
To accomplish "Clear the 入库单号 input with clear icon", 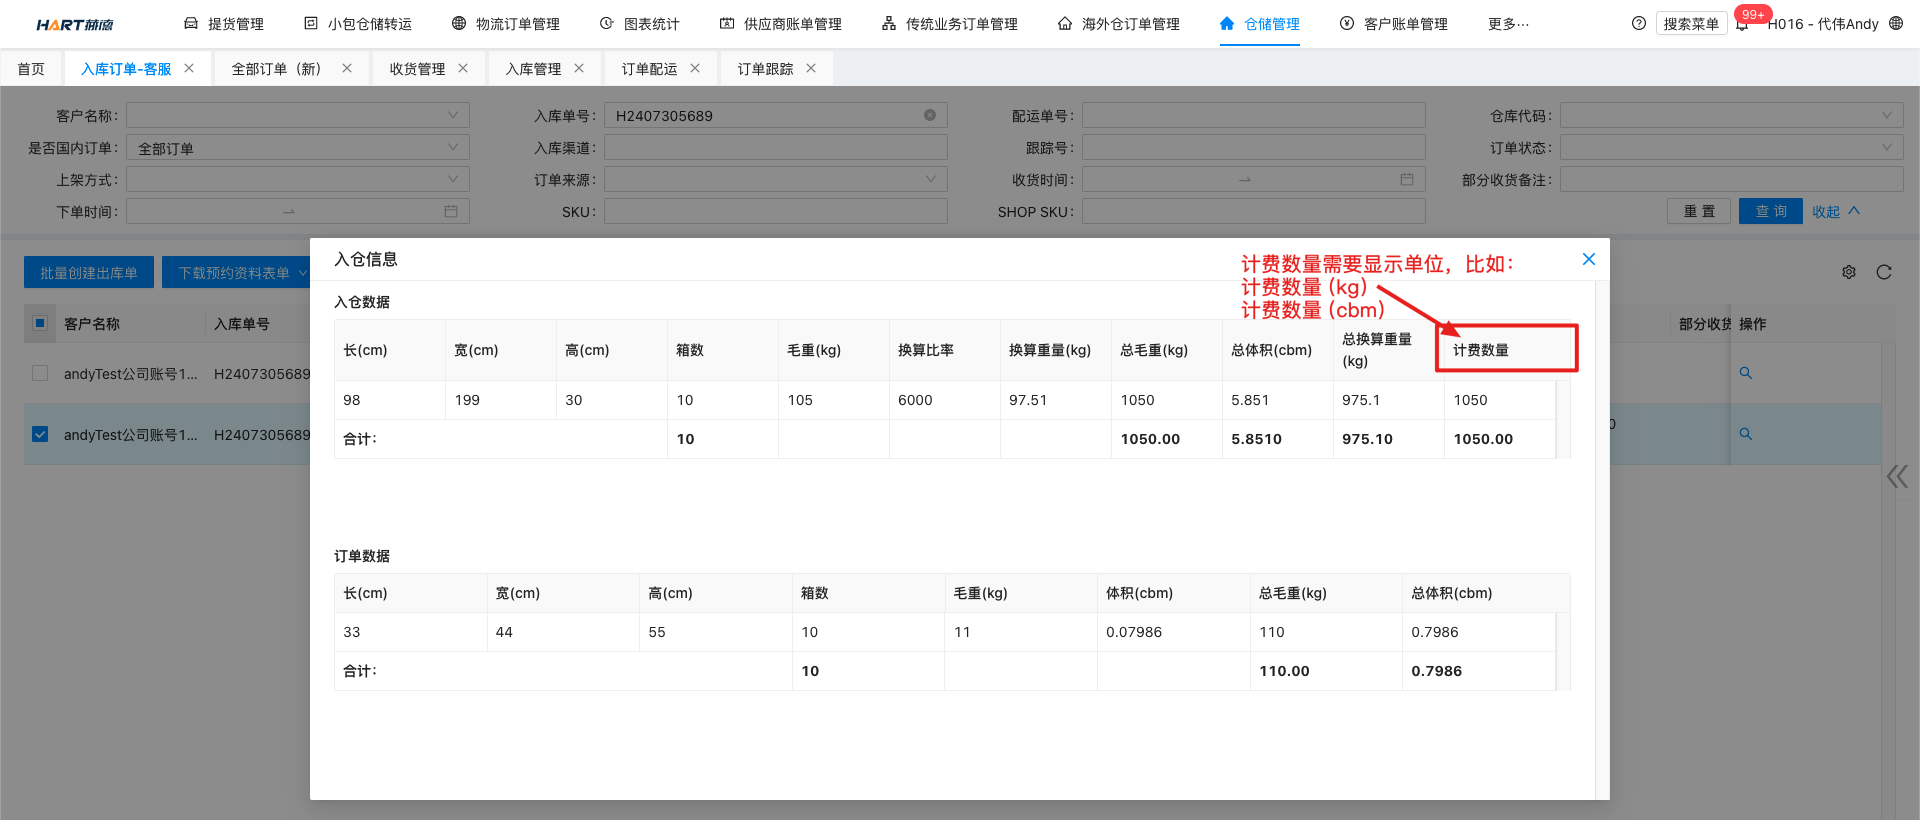I will pyautogui.click(x=930, y=115).
